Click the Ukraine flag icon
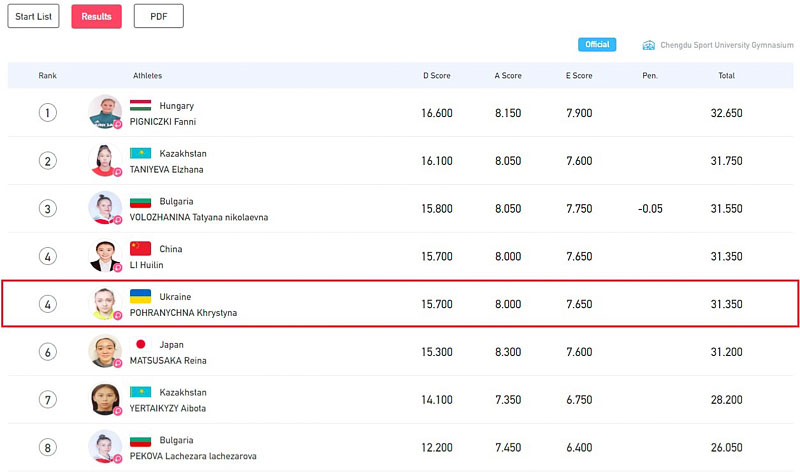 pos(140,296)
